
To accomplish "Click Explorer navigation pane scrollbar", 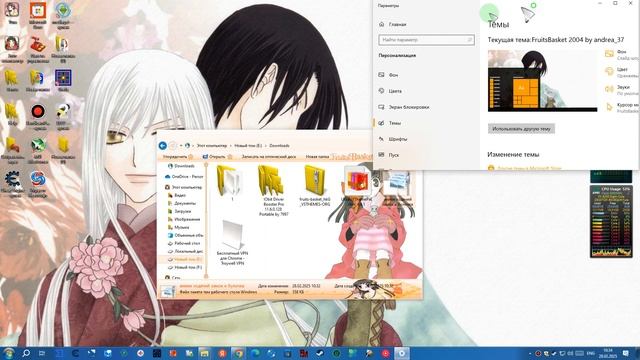I will click(x=206, y=220).
